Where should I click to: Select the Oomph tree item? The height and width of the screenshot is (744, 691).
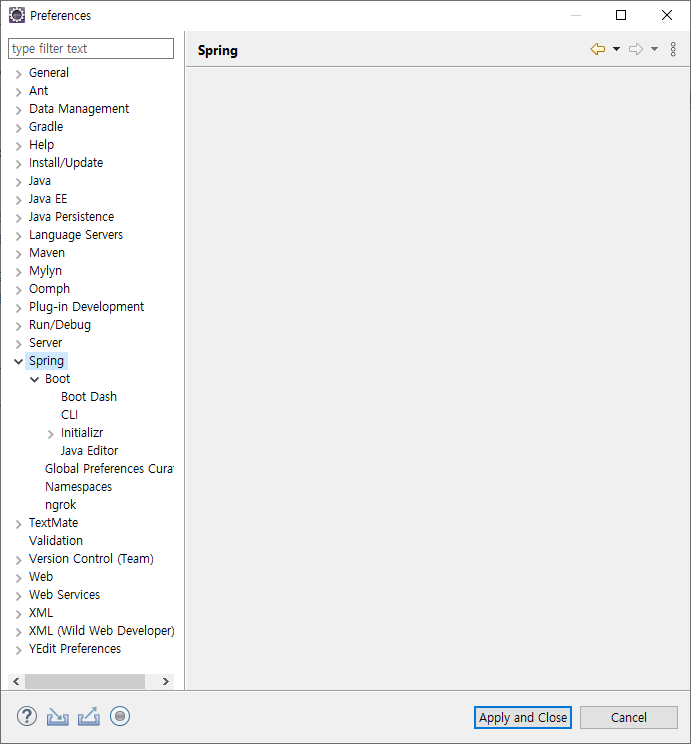point(49,289)
